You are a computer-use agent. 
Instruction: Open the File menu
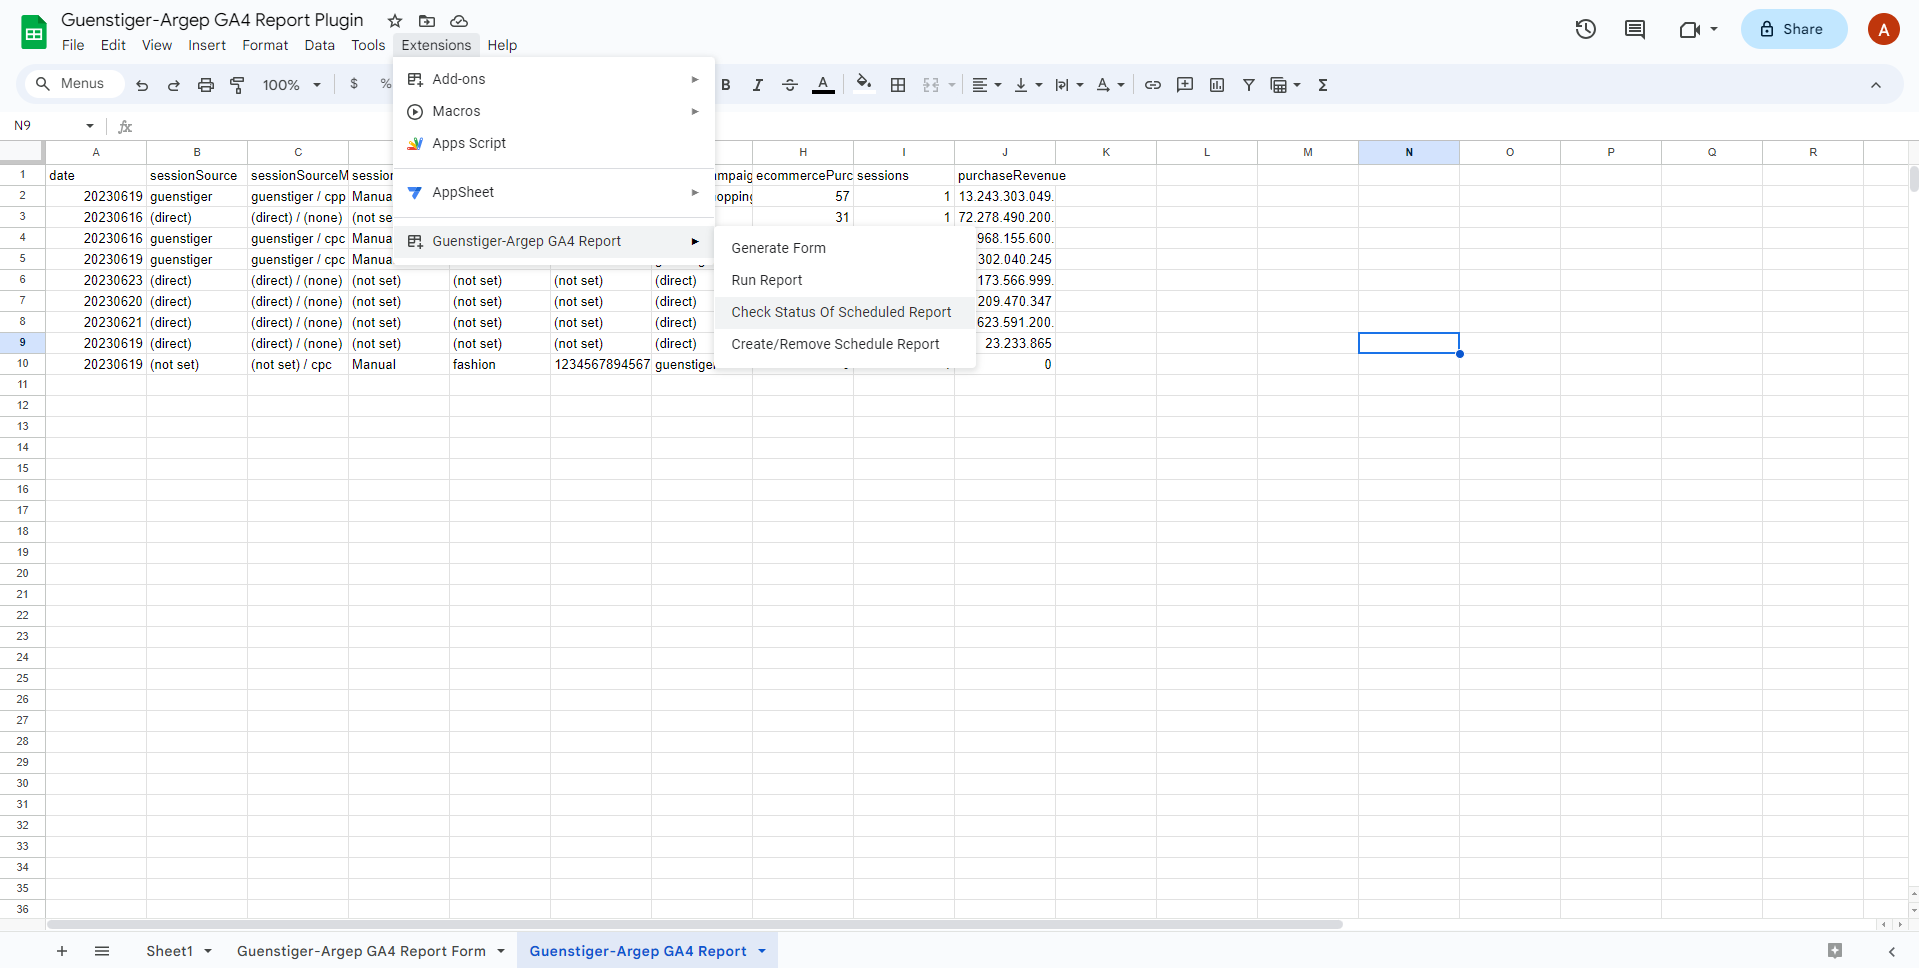pos(73,45)
